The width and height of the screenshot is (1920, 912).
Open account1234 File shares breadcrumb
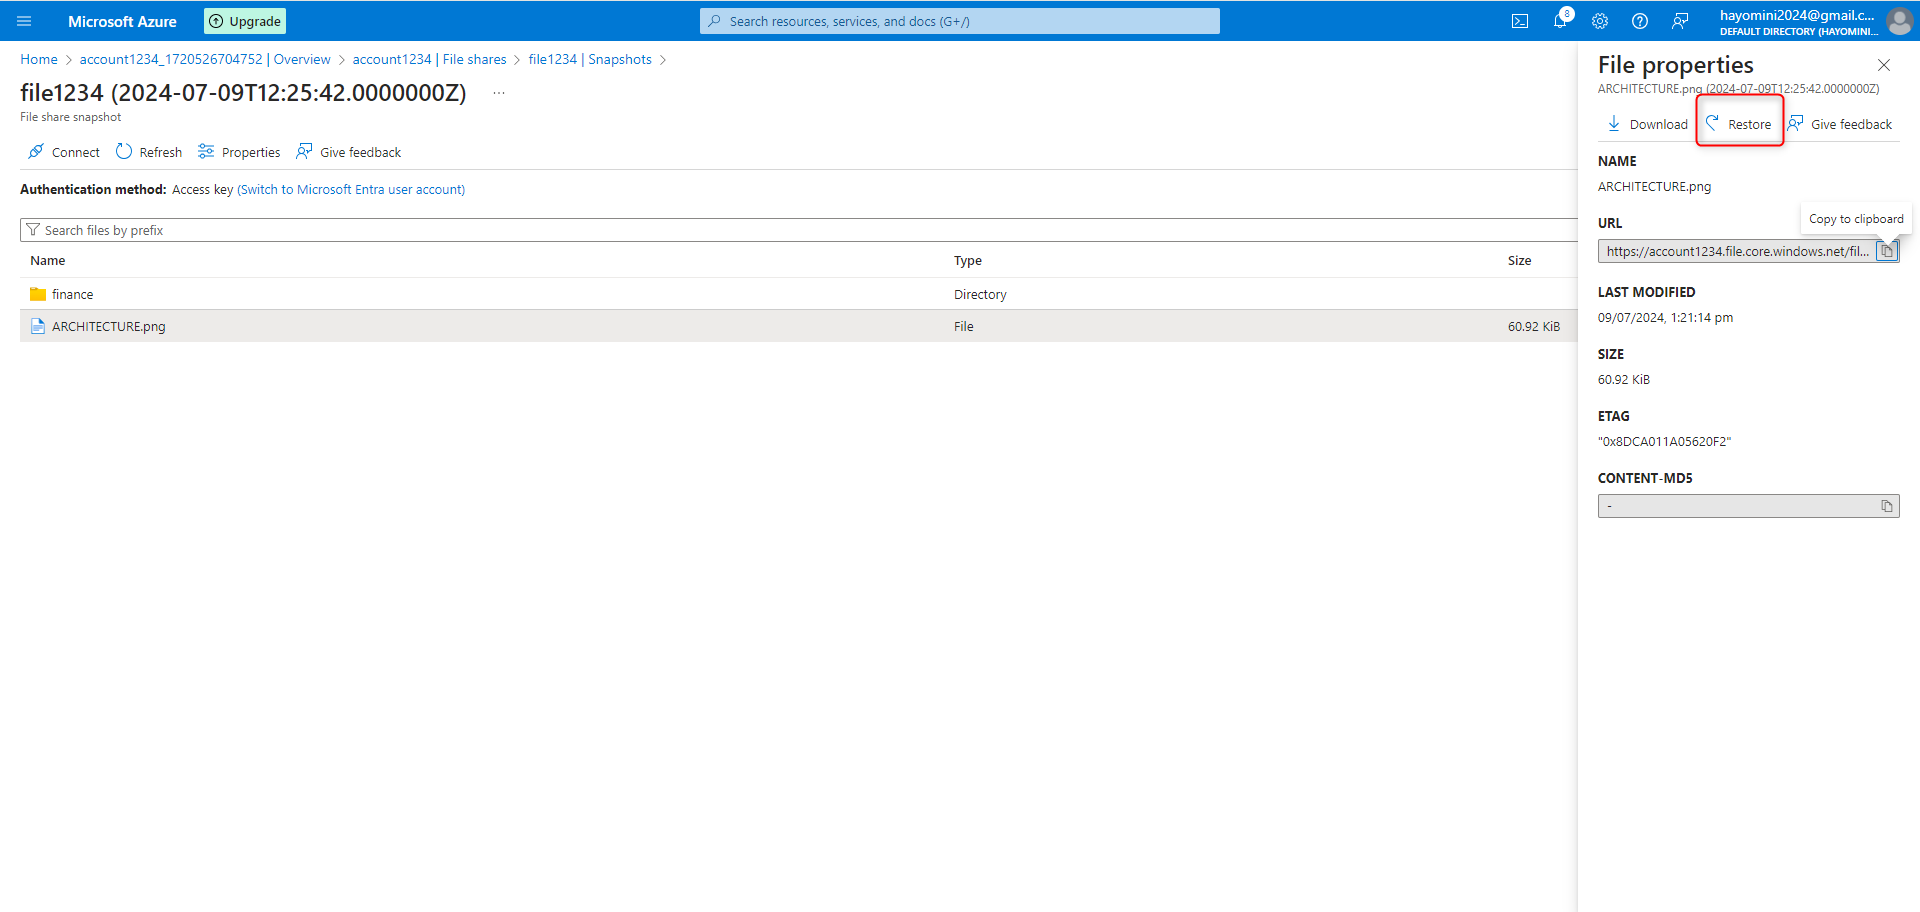coord(429,60)
